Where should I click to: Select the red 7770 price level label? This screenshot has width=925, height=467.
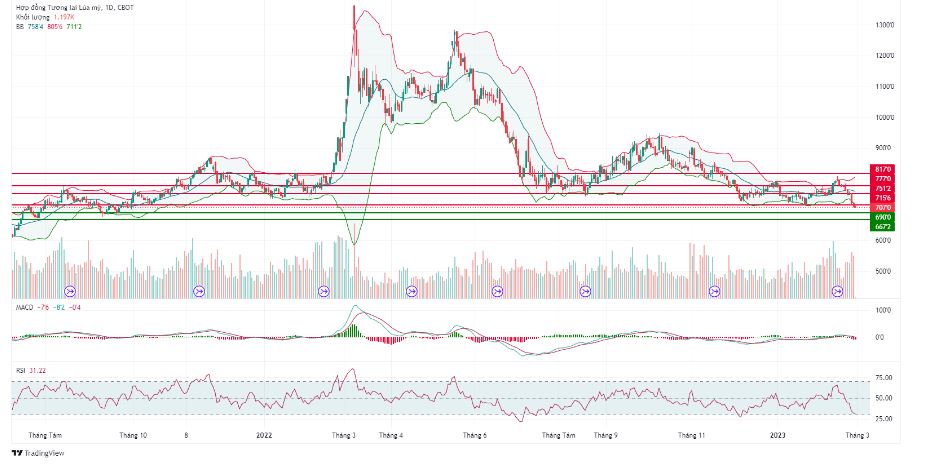[x=883, y=178]
